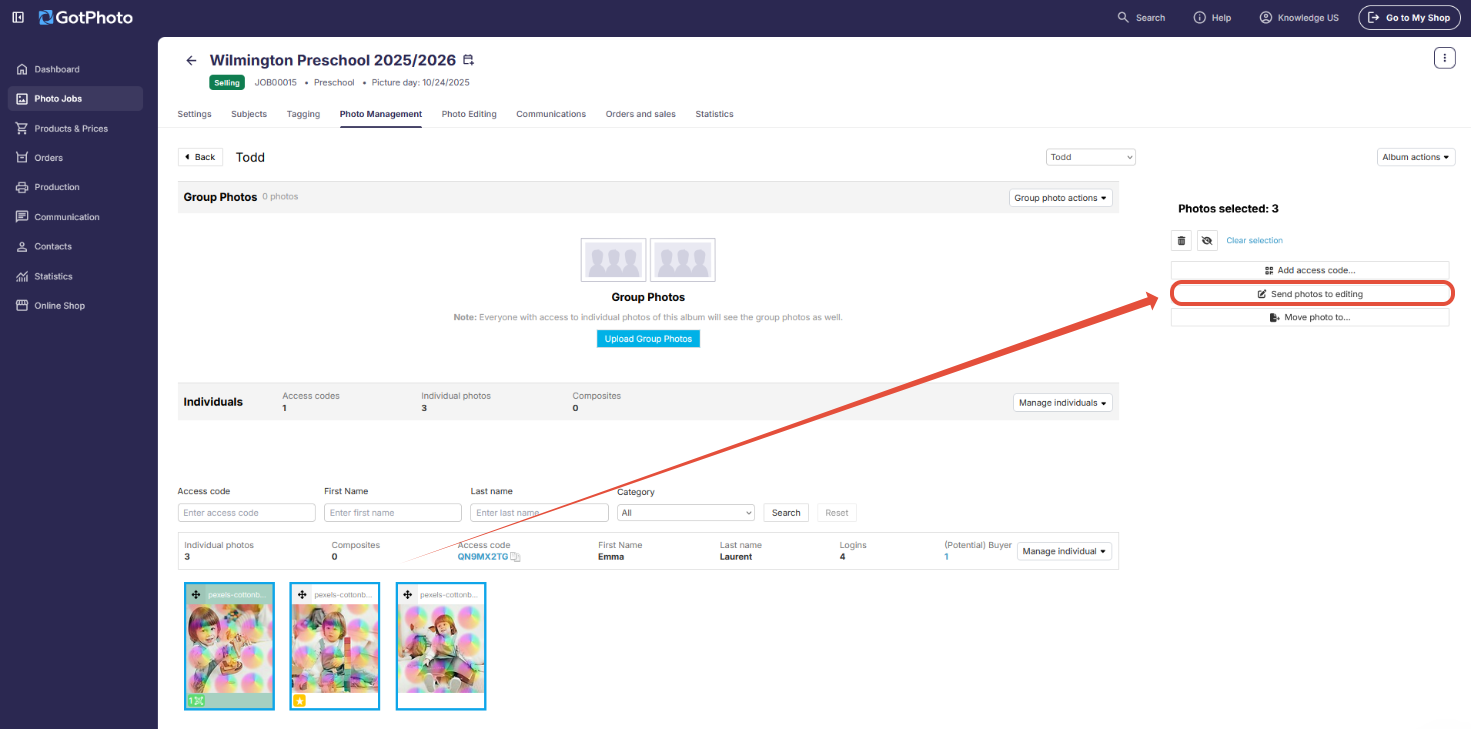The height and width of the screenshot is (729, 1471).
Task: Copy the access code QN9MX2TG
Action: (x=516, y=557)
